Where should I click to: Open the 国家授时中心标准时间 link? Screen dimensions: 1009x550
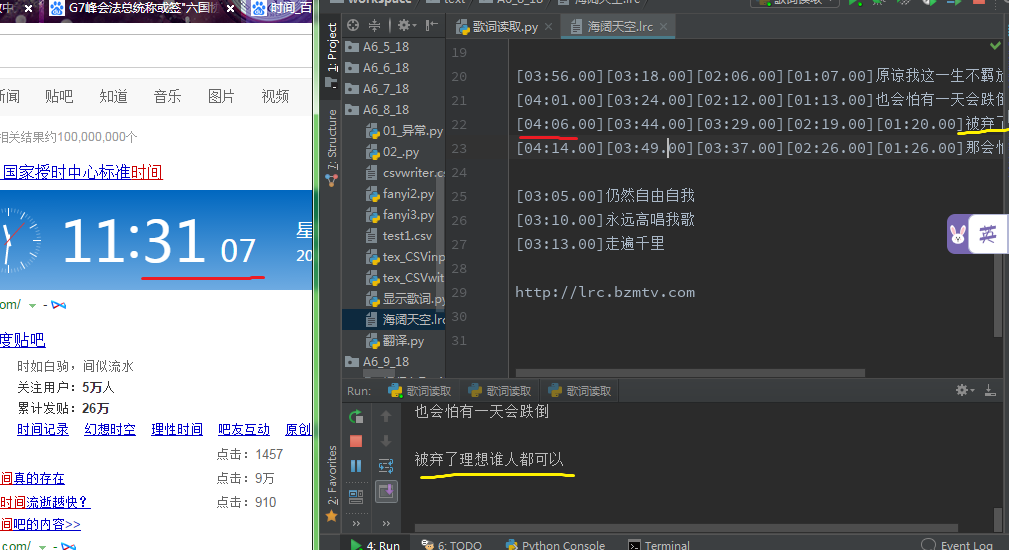(82, 172)
